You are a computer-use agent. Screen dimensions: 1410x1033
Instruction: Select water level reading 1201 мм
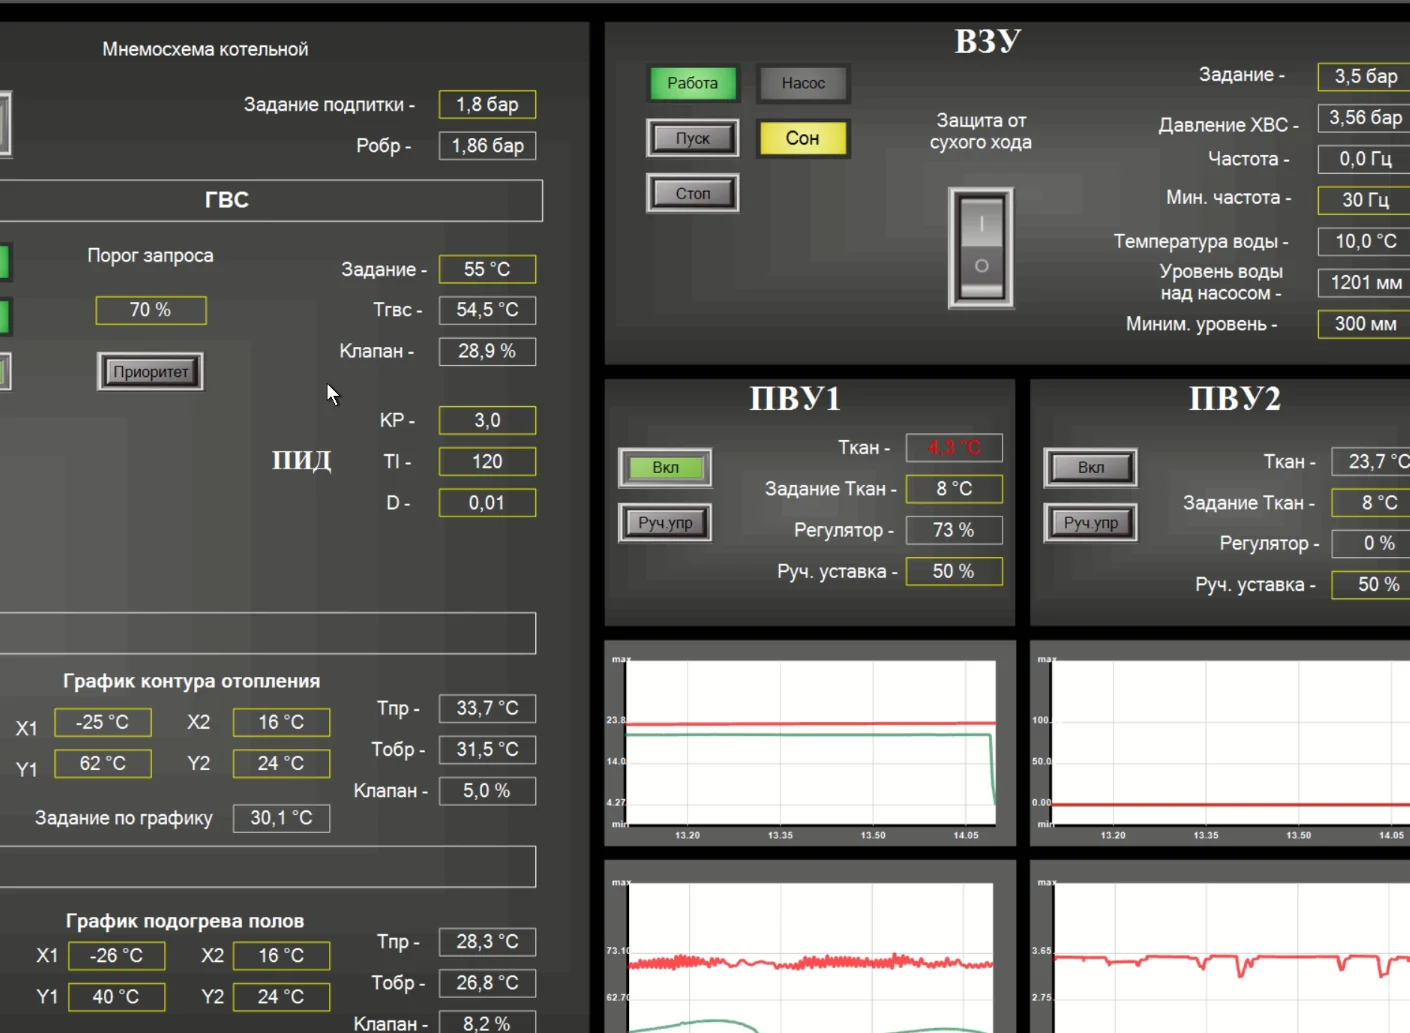(x=1364, y=283)
